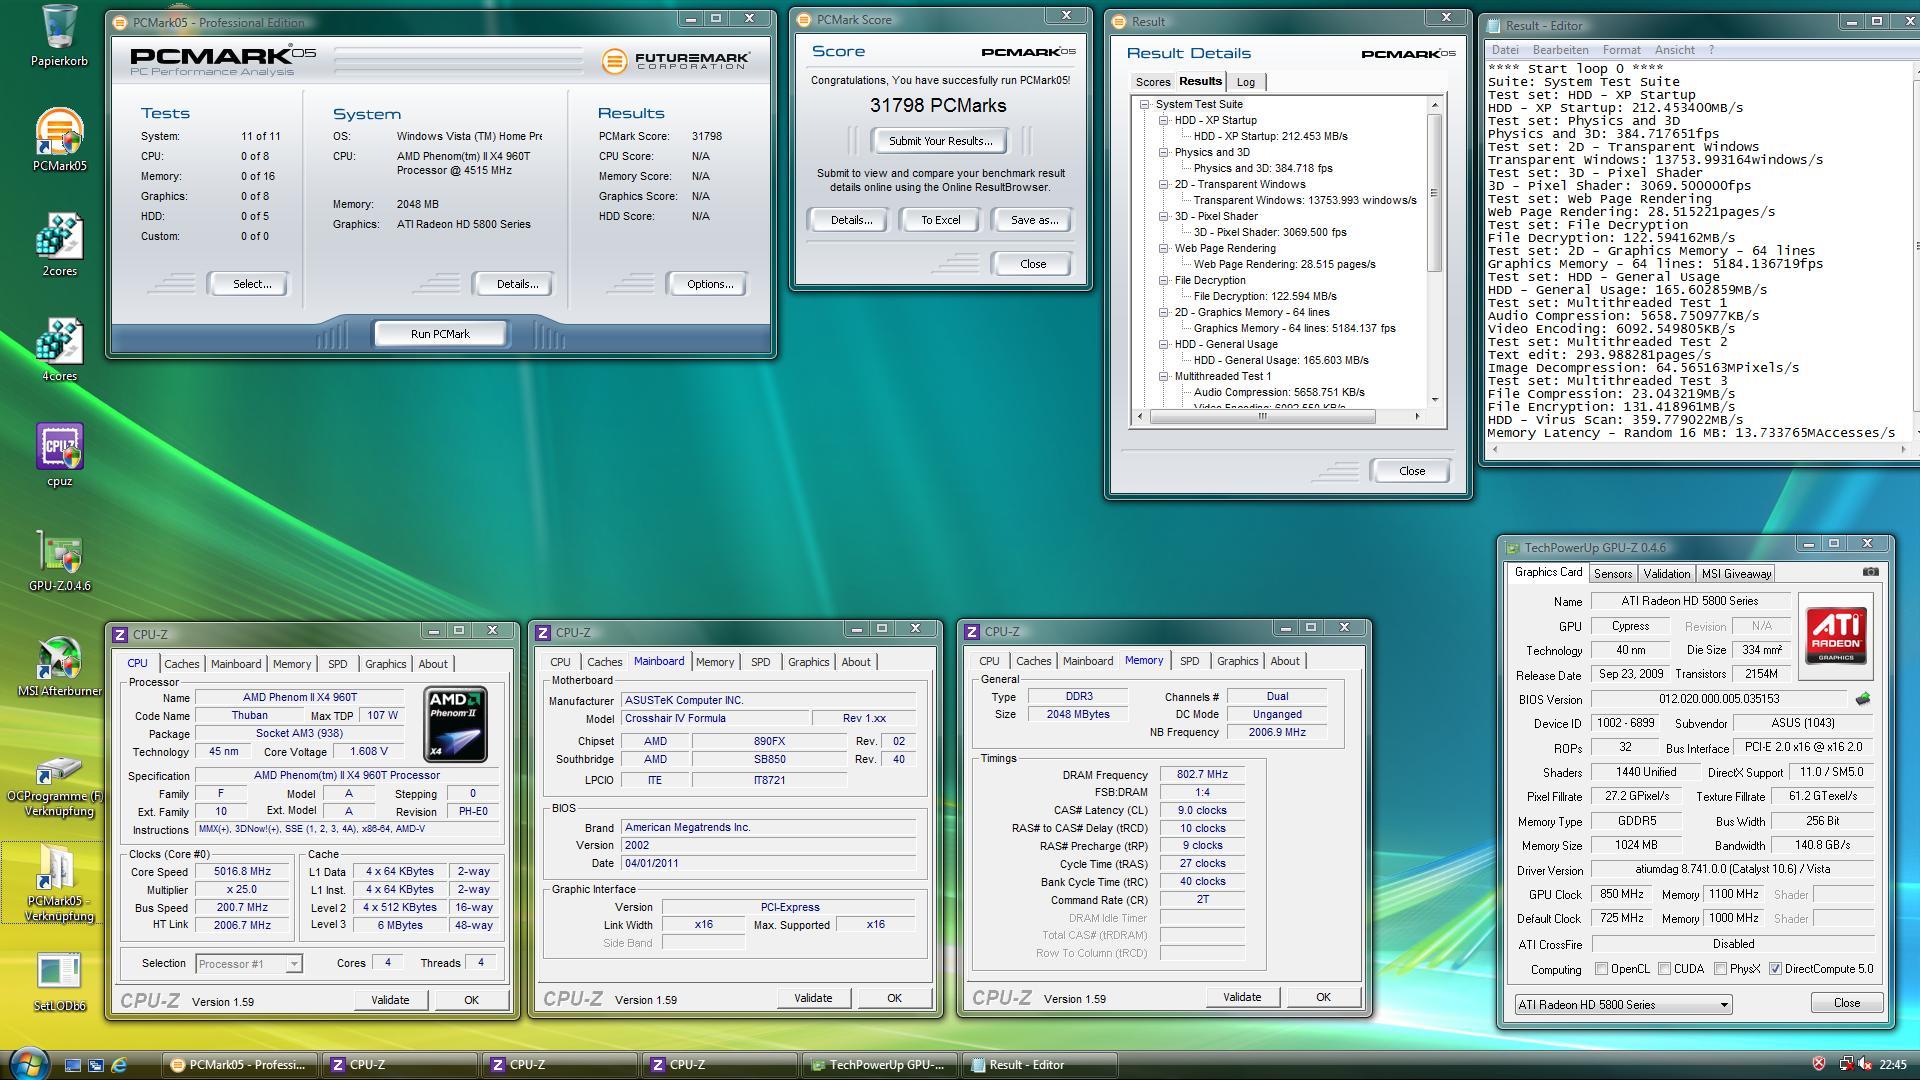
Task: Collapse the System Test Suite node
Action: (1145, 104)
